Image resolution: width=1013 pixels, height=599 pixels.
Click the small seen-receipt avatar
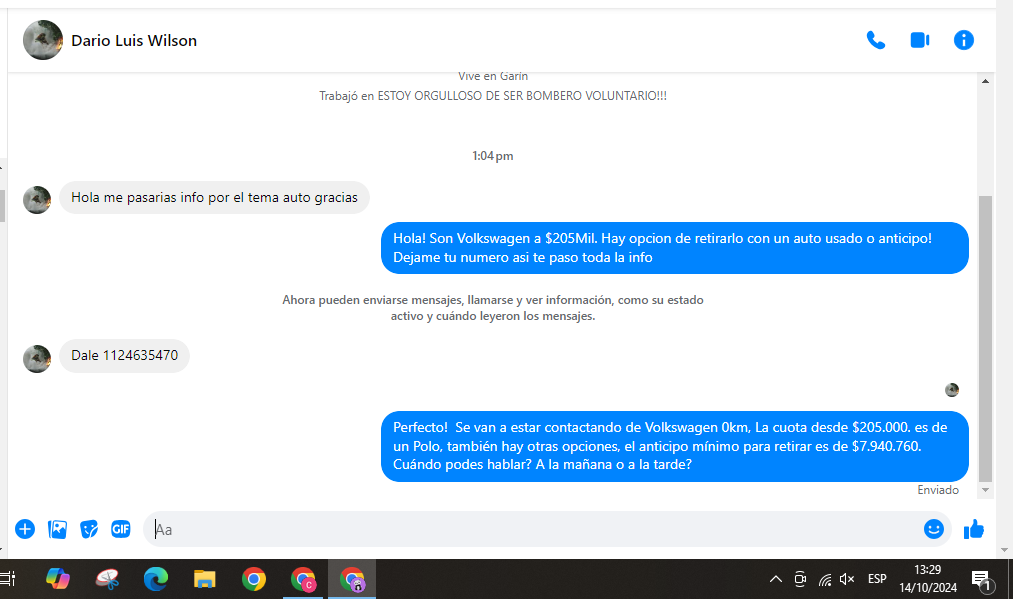pyautogui.click(x=952, y=390)
